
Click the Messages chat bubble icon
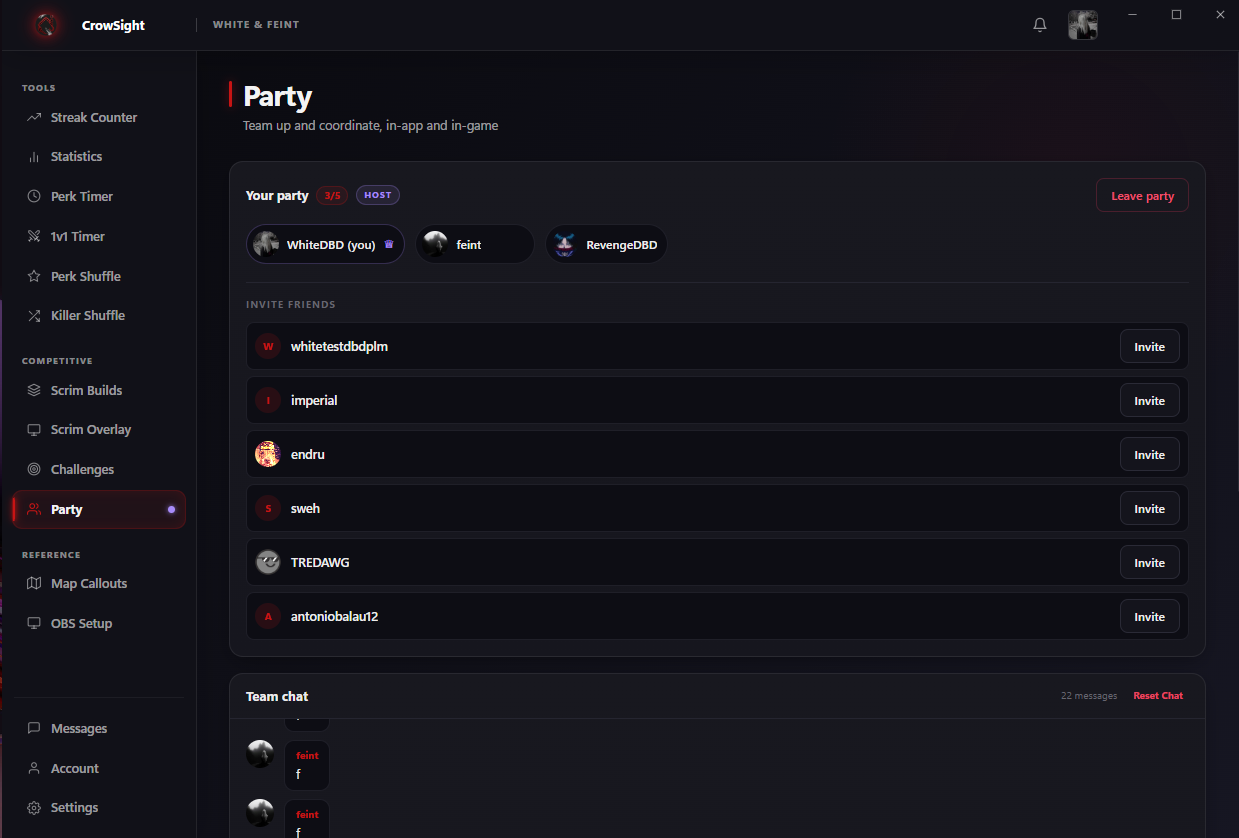click(34, 728)
